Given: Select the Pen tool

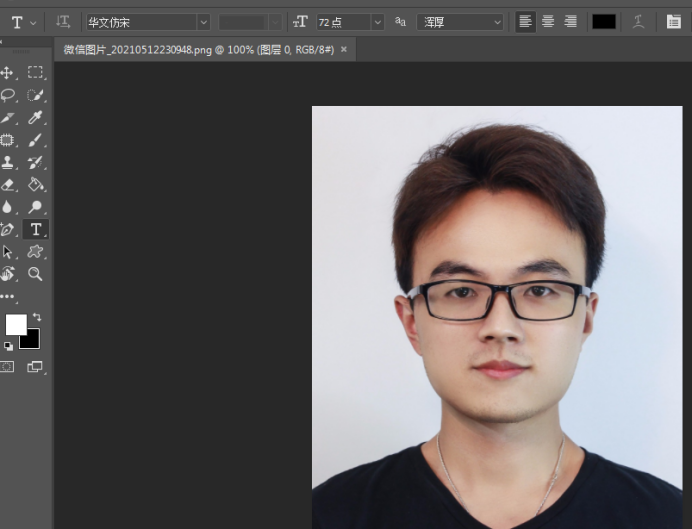Looking at the screenshot, I should coord(8,229).
